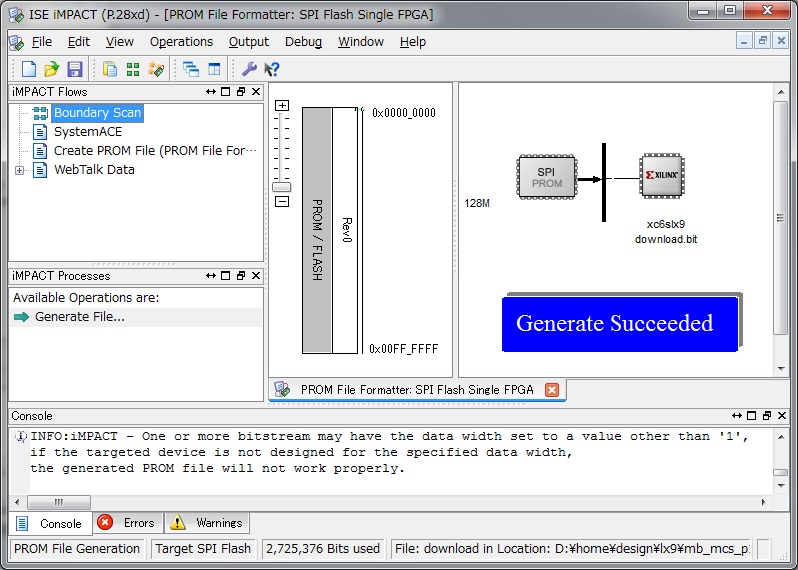Click the Create PROM File document icon
This screenshot has width=798, height=570.
click(x=40, y=151)
